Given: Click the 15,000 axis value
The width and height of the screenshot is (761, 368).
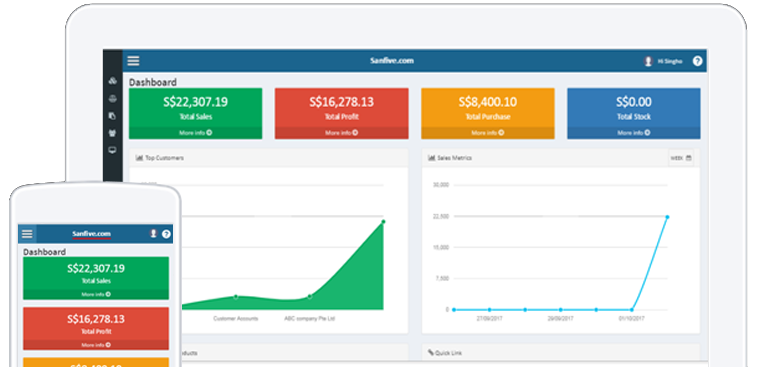Looking at the screenshot, I should tap(441, 248).
